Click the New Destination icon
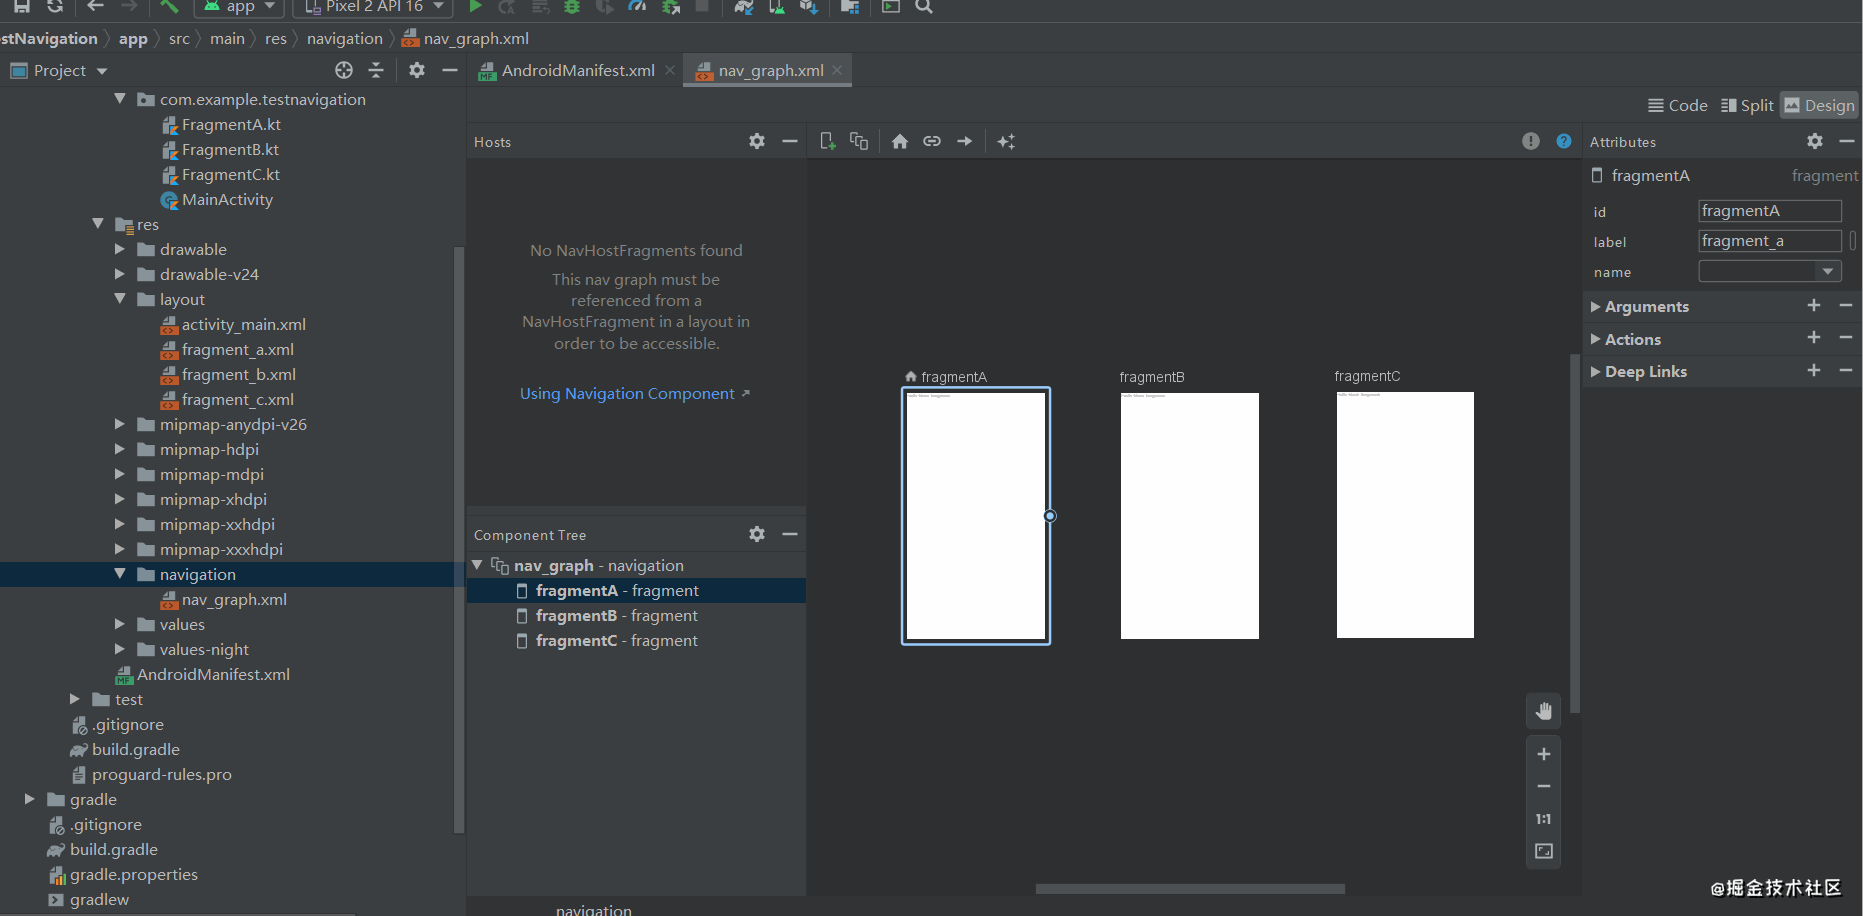 [827, 141]
